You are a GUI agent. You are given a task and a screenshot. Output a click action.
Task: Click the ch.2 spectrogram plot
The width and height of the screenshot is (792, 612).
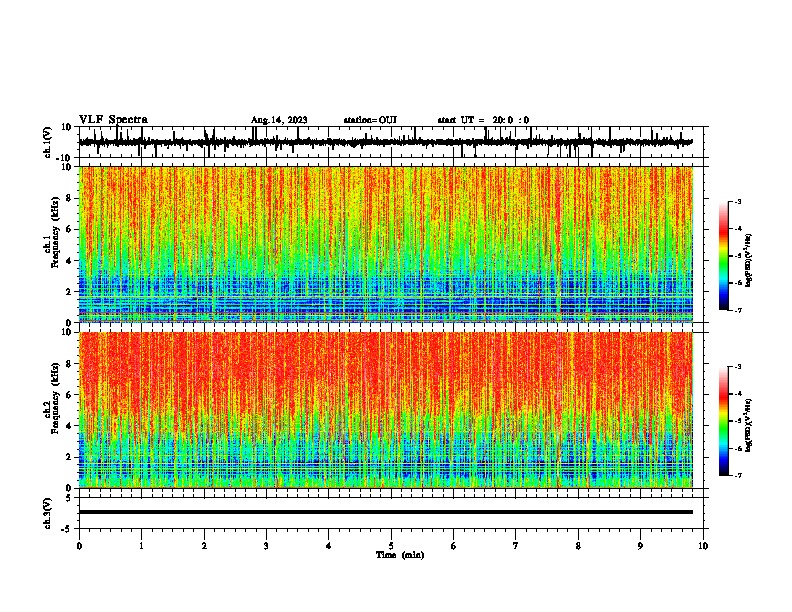386,410
